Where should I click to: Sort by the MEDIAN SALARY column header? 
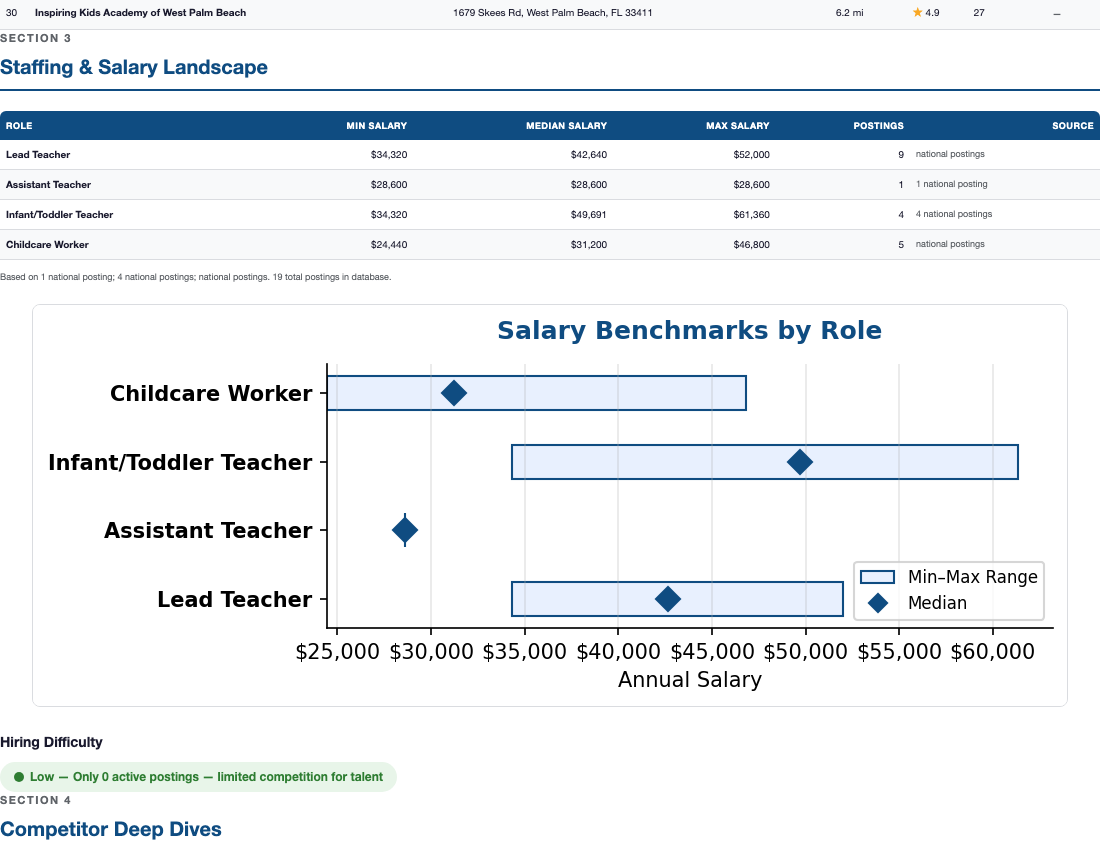(566, 125)
